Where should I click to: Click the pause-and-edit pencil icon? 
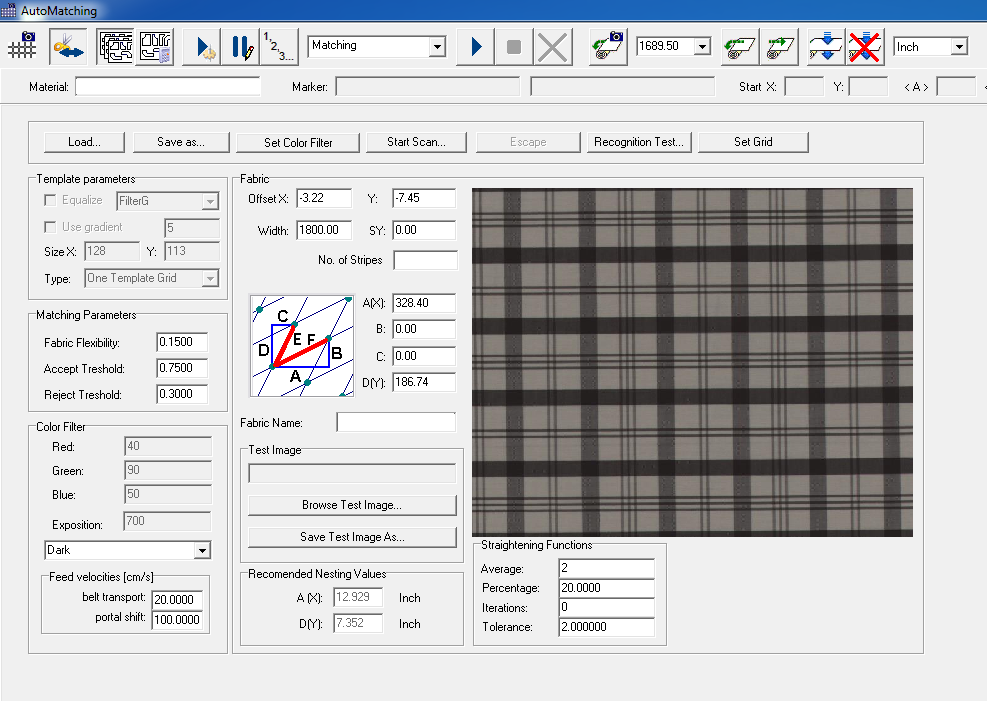(238, 46)
